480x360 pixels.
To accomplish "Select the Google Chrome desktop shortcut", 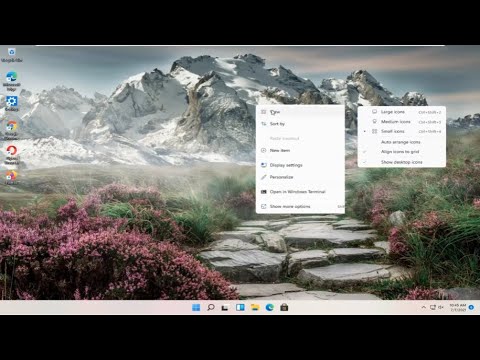I will (12, 130).
